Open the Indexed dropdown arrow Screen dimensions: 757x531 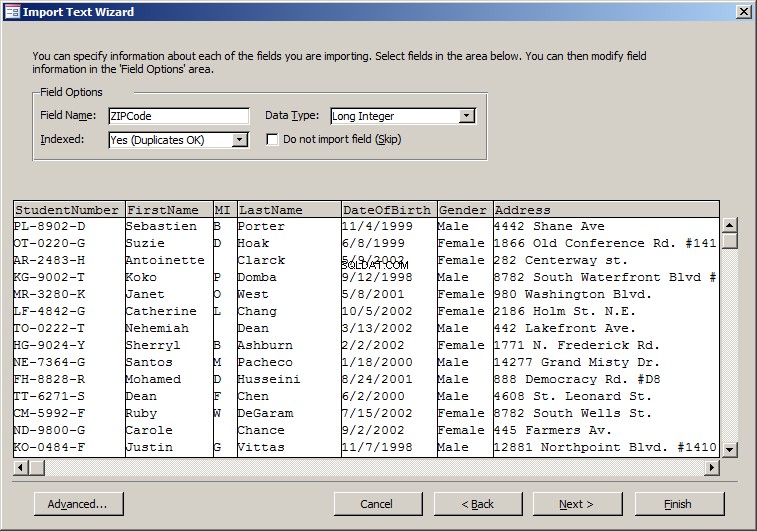point(239,140)
